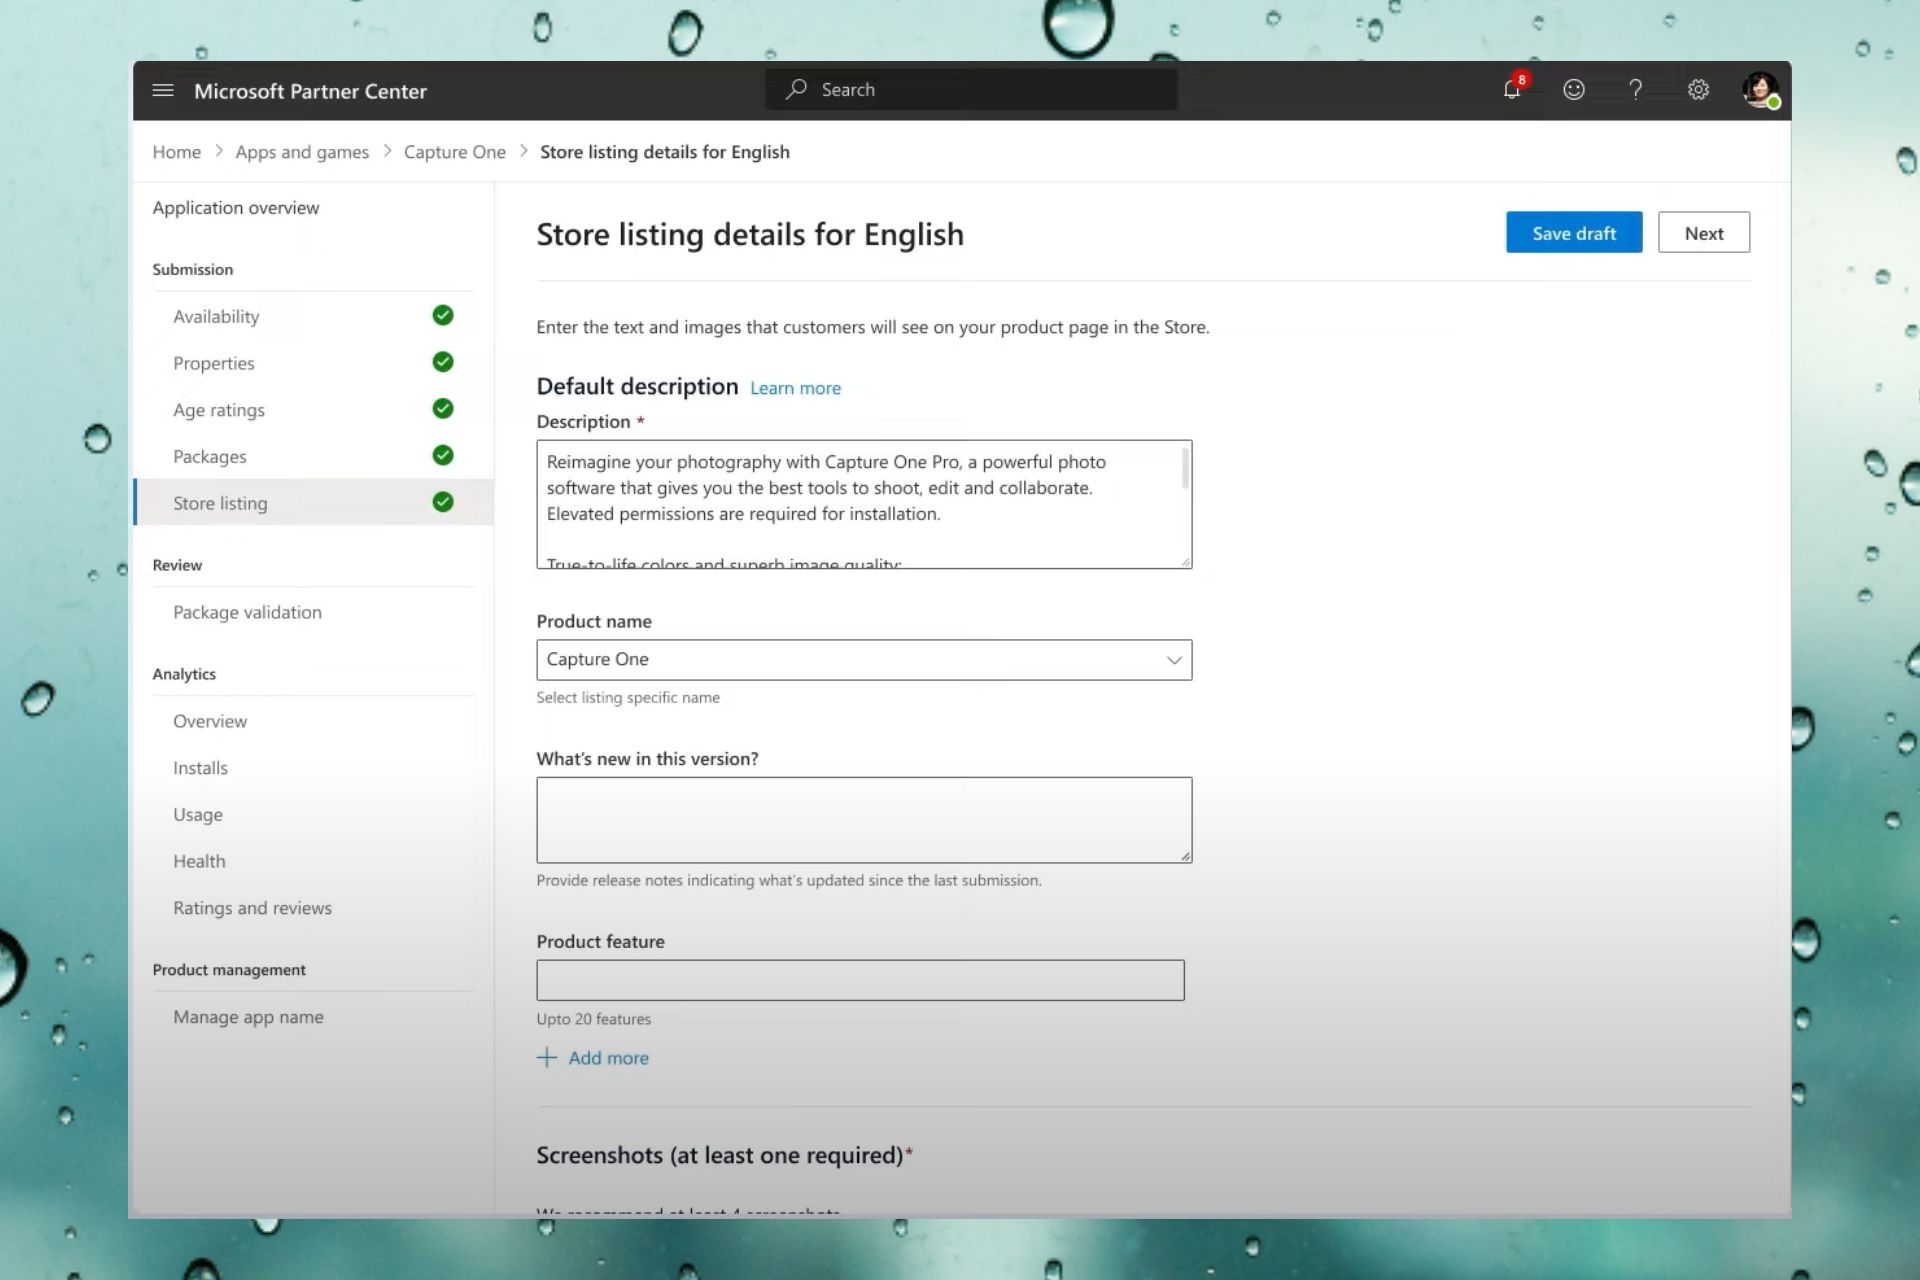Click 'Store listing details for English' breadcrumb
The height and width of the screenshot is (1280, 1920).
tap(665, 152)
